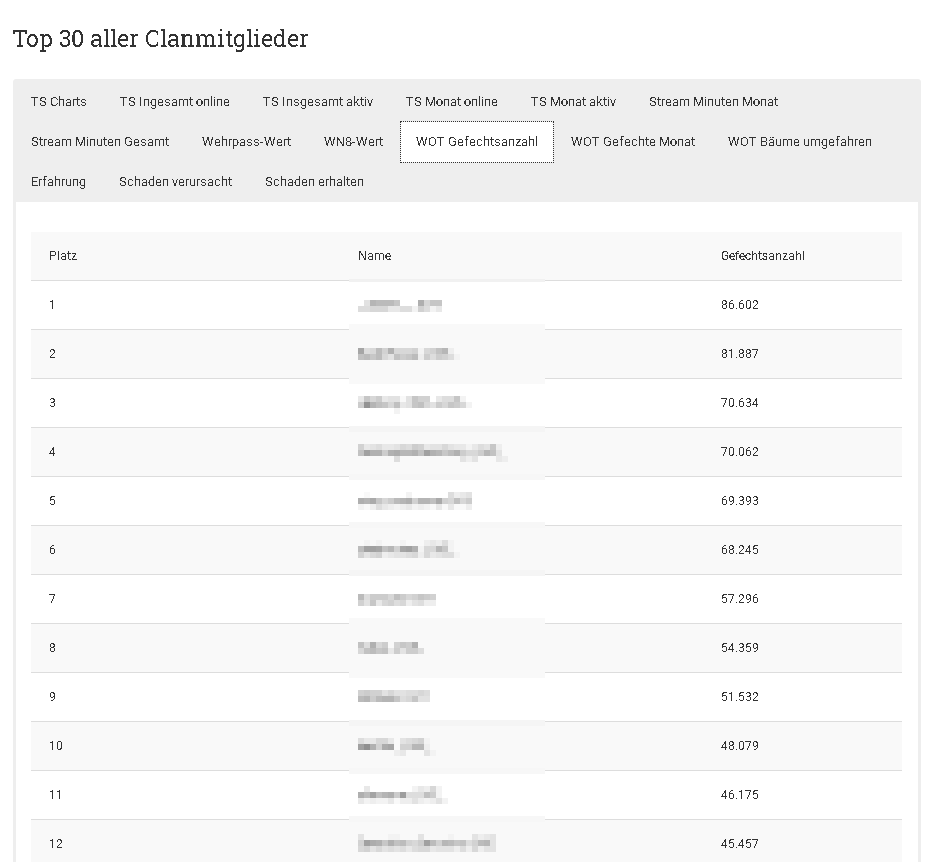Click the active WOT Gefechtsanzahl tab
Viewport: 929px width, 862px height.
477,142
